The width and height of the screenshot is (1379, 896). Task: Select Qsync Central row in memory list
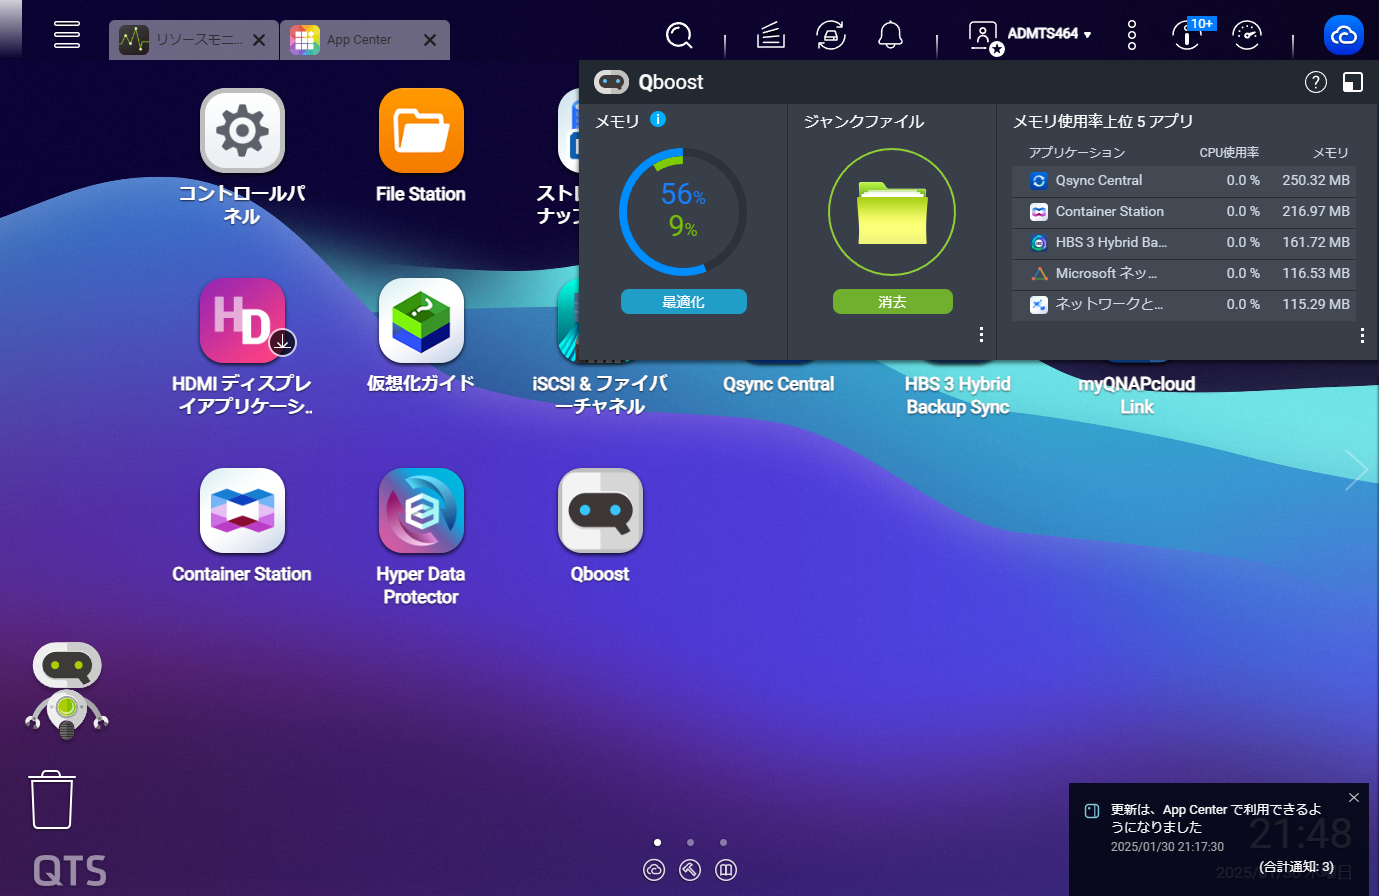[x=1184, y=181]
